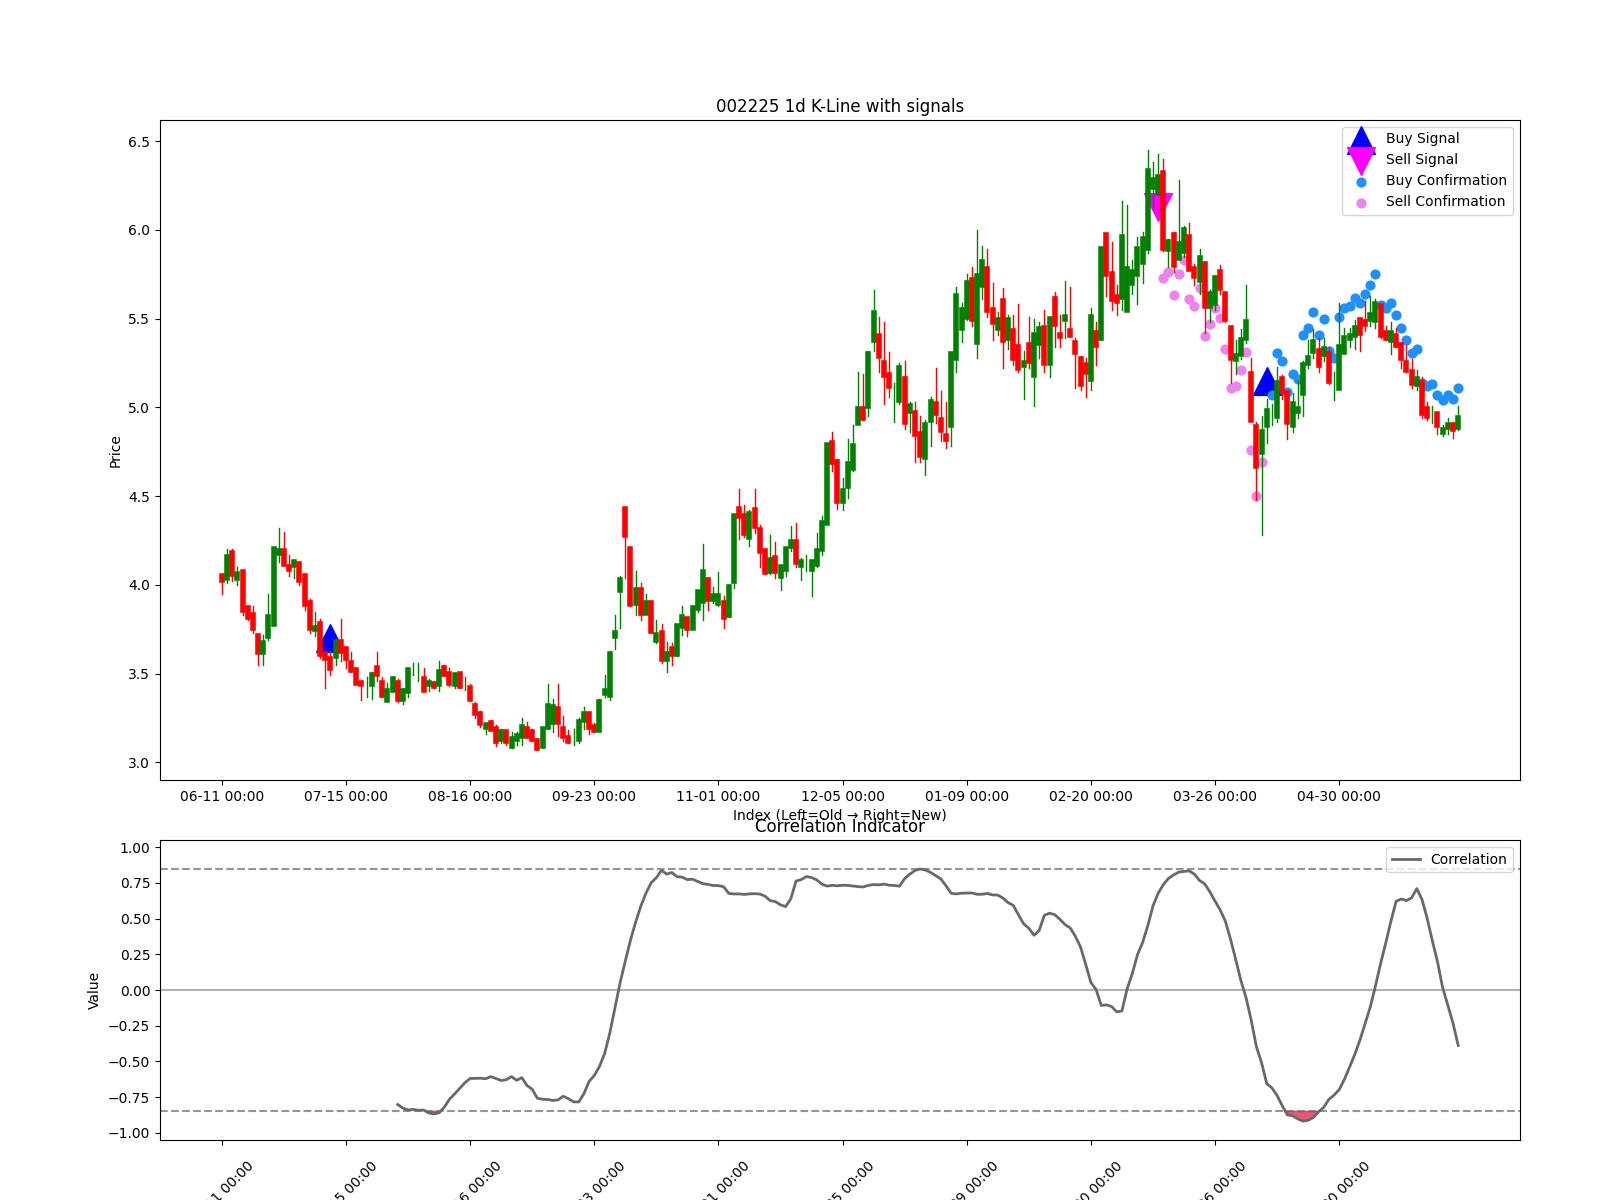
Task: Click the 5.5 price tick label
Action: pos(138,320)
